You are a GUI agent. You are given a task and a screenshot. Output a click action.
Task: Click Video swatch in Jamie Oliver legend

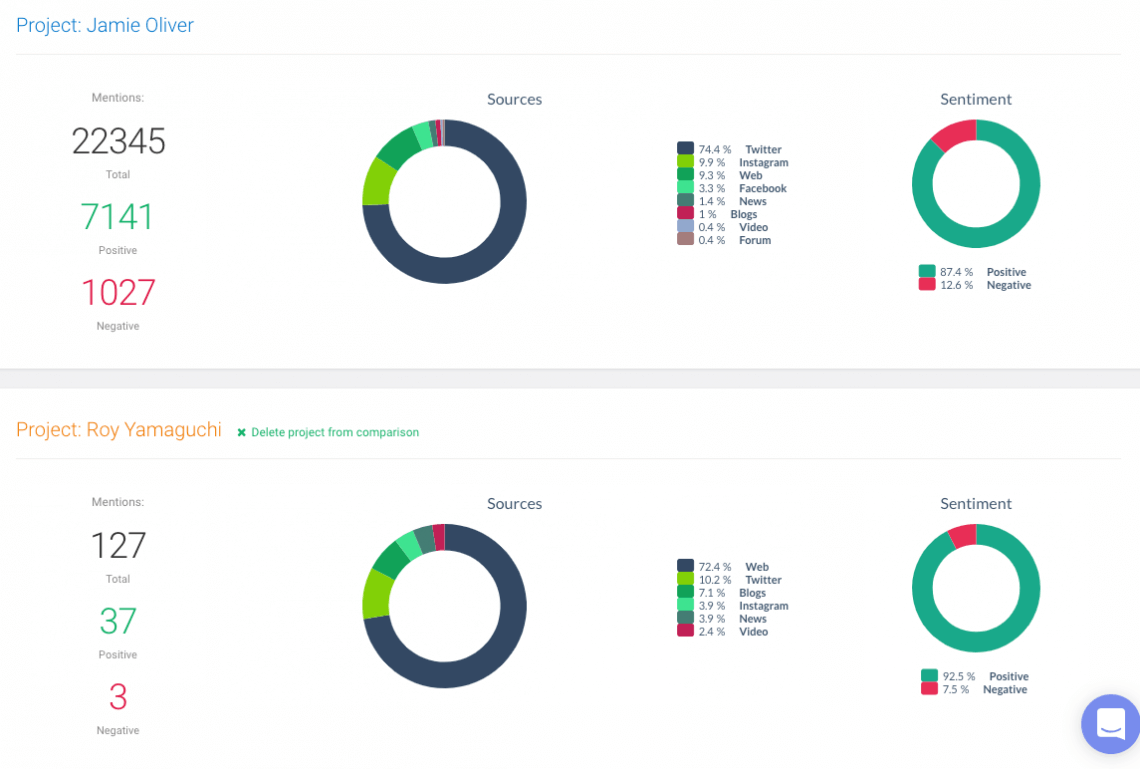685,226
